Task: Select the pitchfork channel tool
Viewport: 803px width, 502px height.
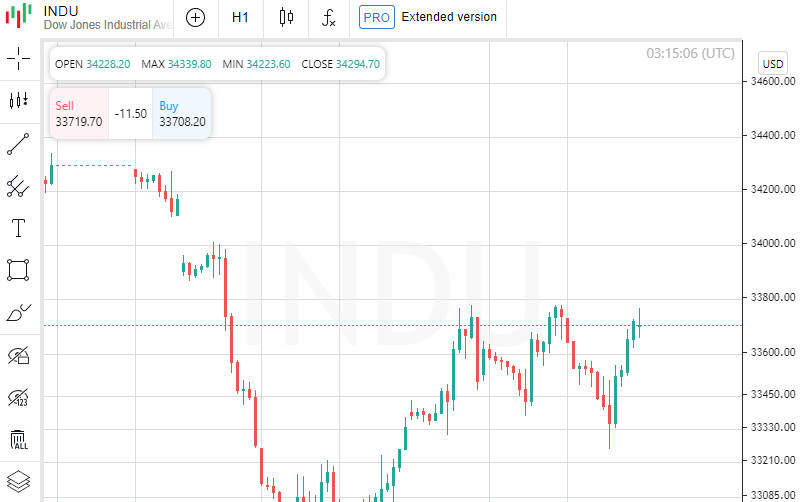Action: 18,185
